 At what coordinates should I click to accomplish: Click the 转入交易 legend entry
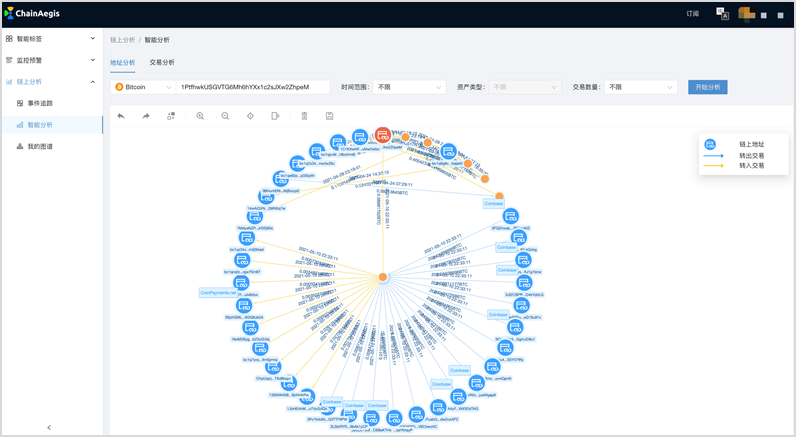(x=752, y=165)
